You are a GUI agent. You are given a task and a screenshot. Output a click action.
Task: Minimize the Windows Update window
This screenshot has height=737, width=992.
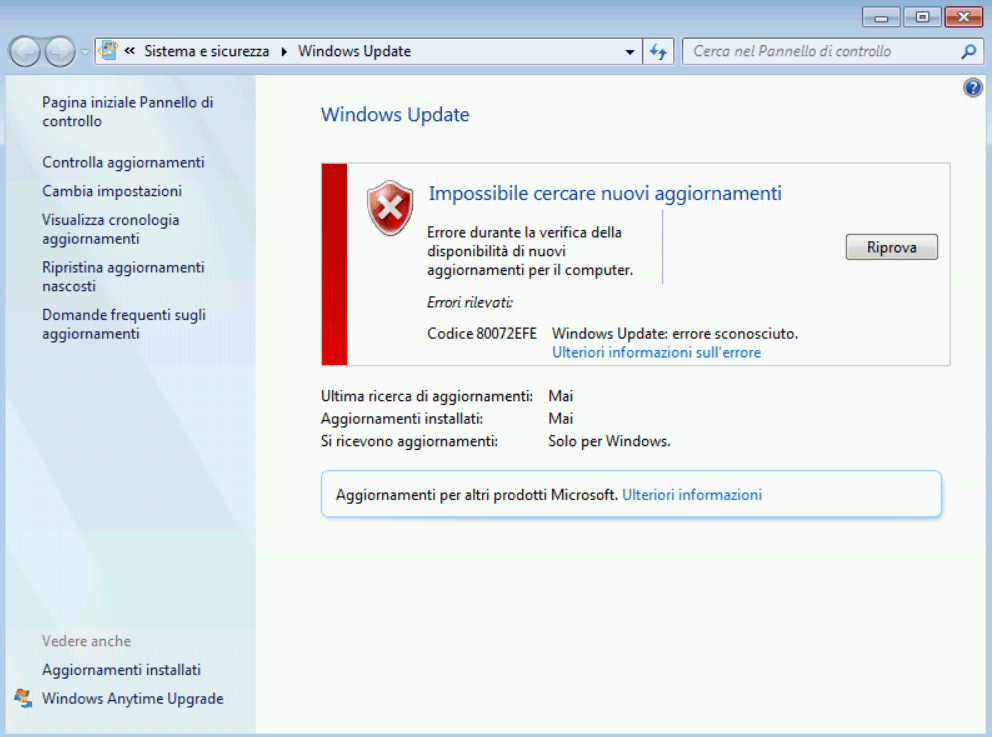pyautogui.click(x=881, y=17)
